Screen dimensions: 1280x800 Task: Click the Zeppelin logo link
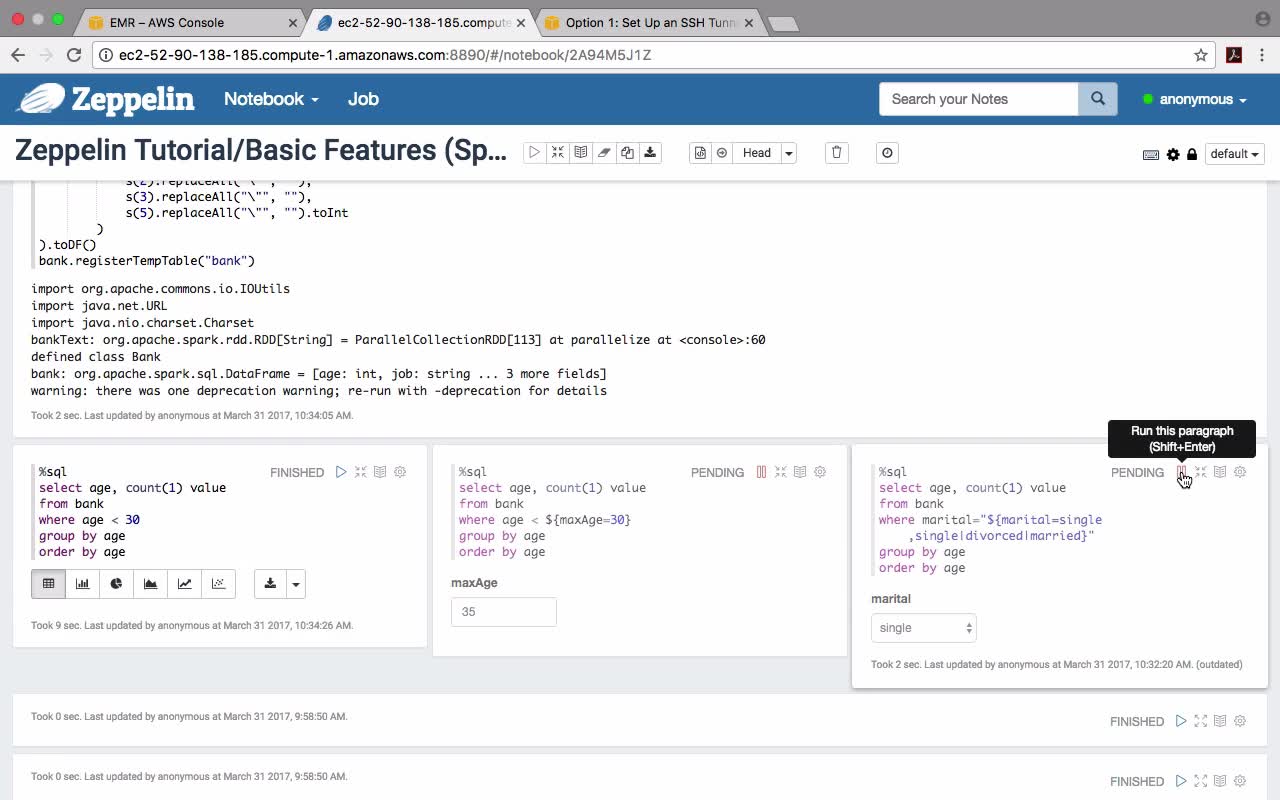107,99
